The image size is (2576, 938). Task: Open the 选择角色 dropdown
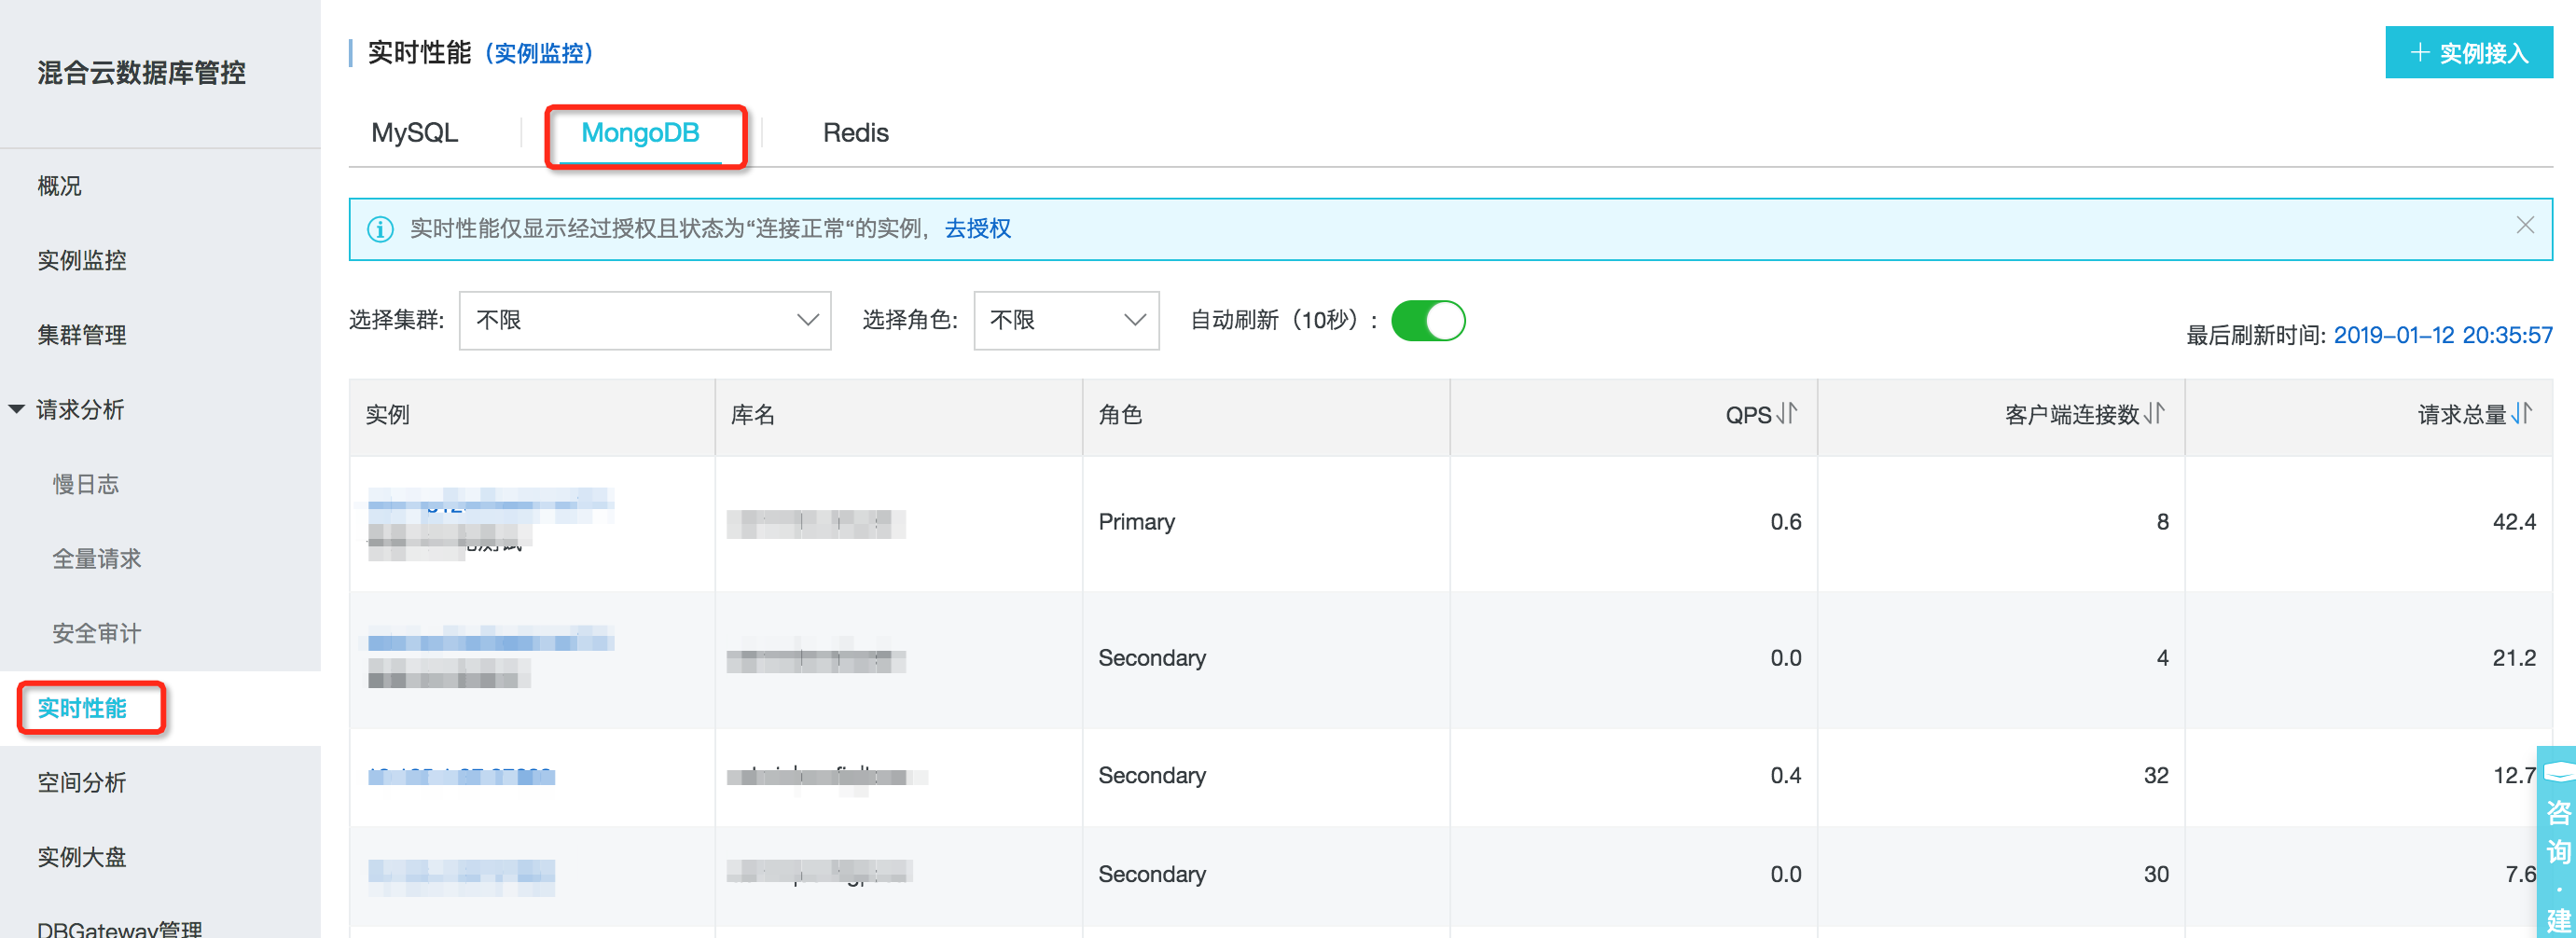(1066, 320)
